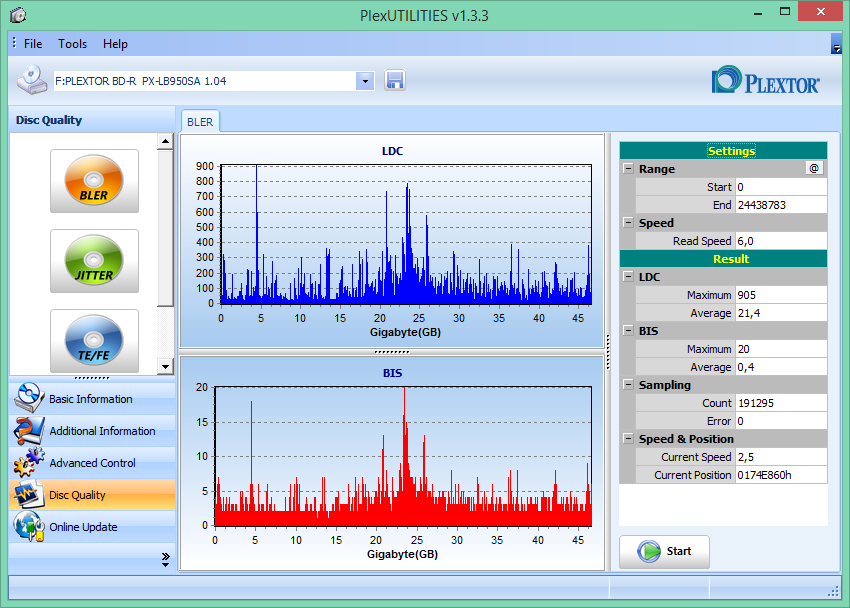
Task: Collapse the Range settings group
Action: click(628, 169)
